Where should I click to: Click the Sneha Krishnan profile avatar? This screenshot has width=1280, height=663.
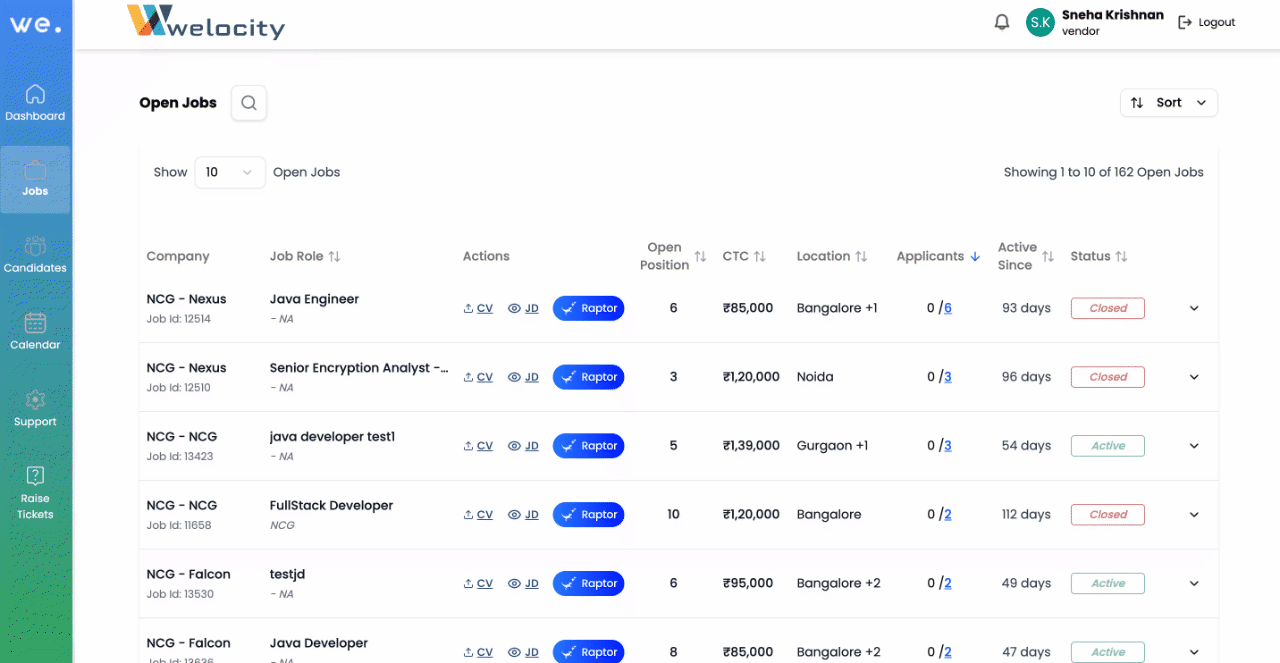[1040, 22]
